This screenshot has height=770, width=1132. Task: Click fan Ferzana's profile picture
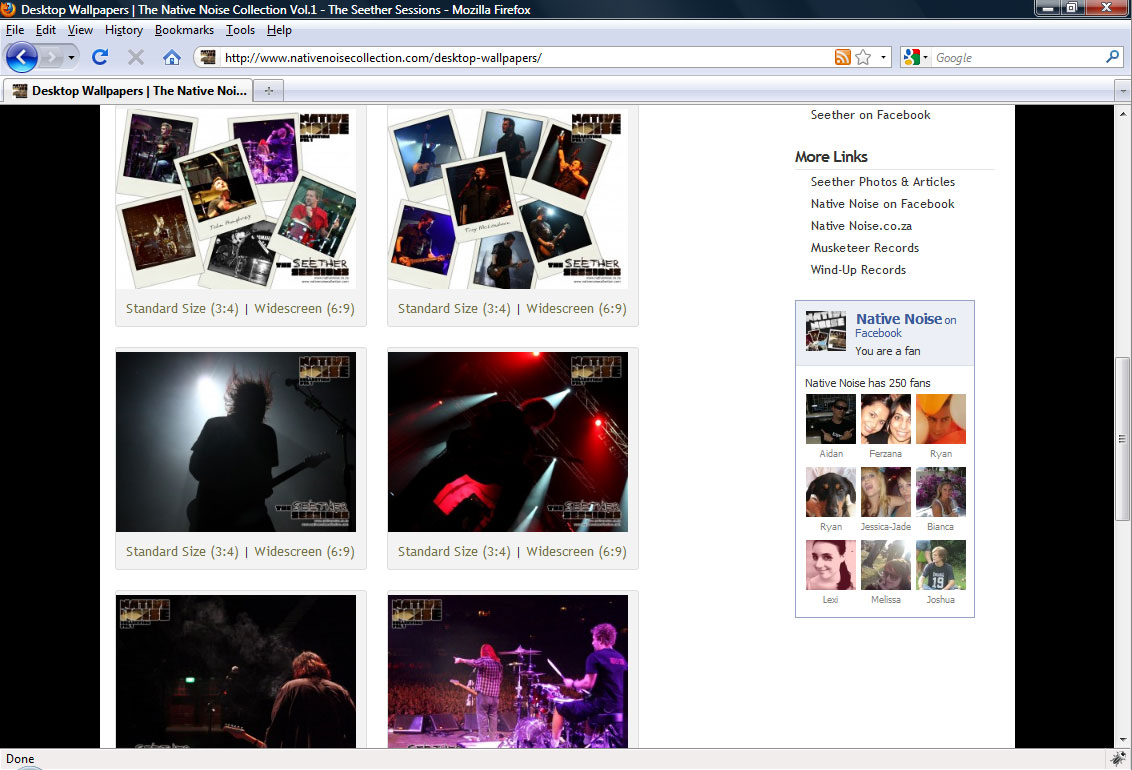click(886, 419)
